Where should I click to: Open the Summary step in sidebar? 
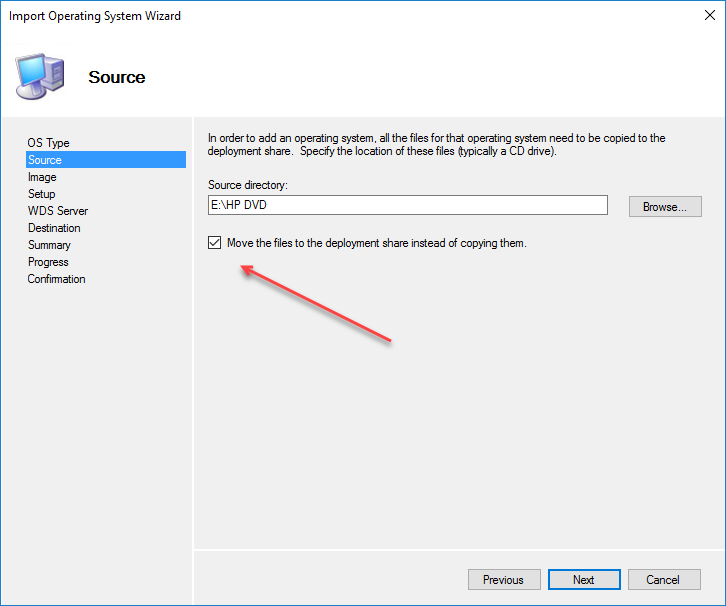coord(49,245)
